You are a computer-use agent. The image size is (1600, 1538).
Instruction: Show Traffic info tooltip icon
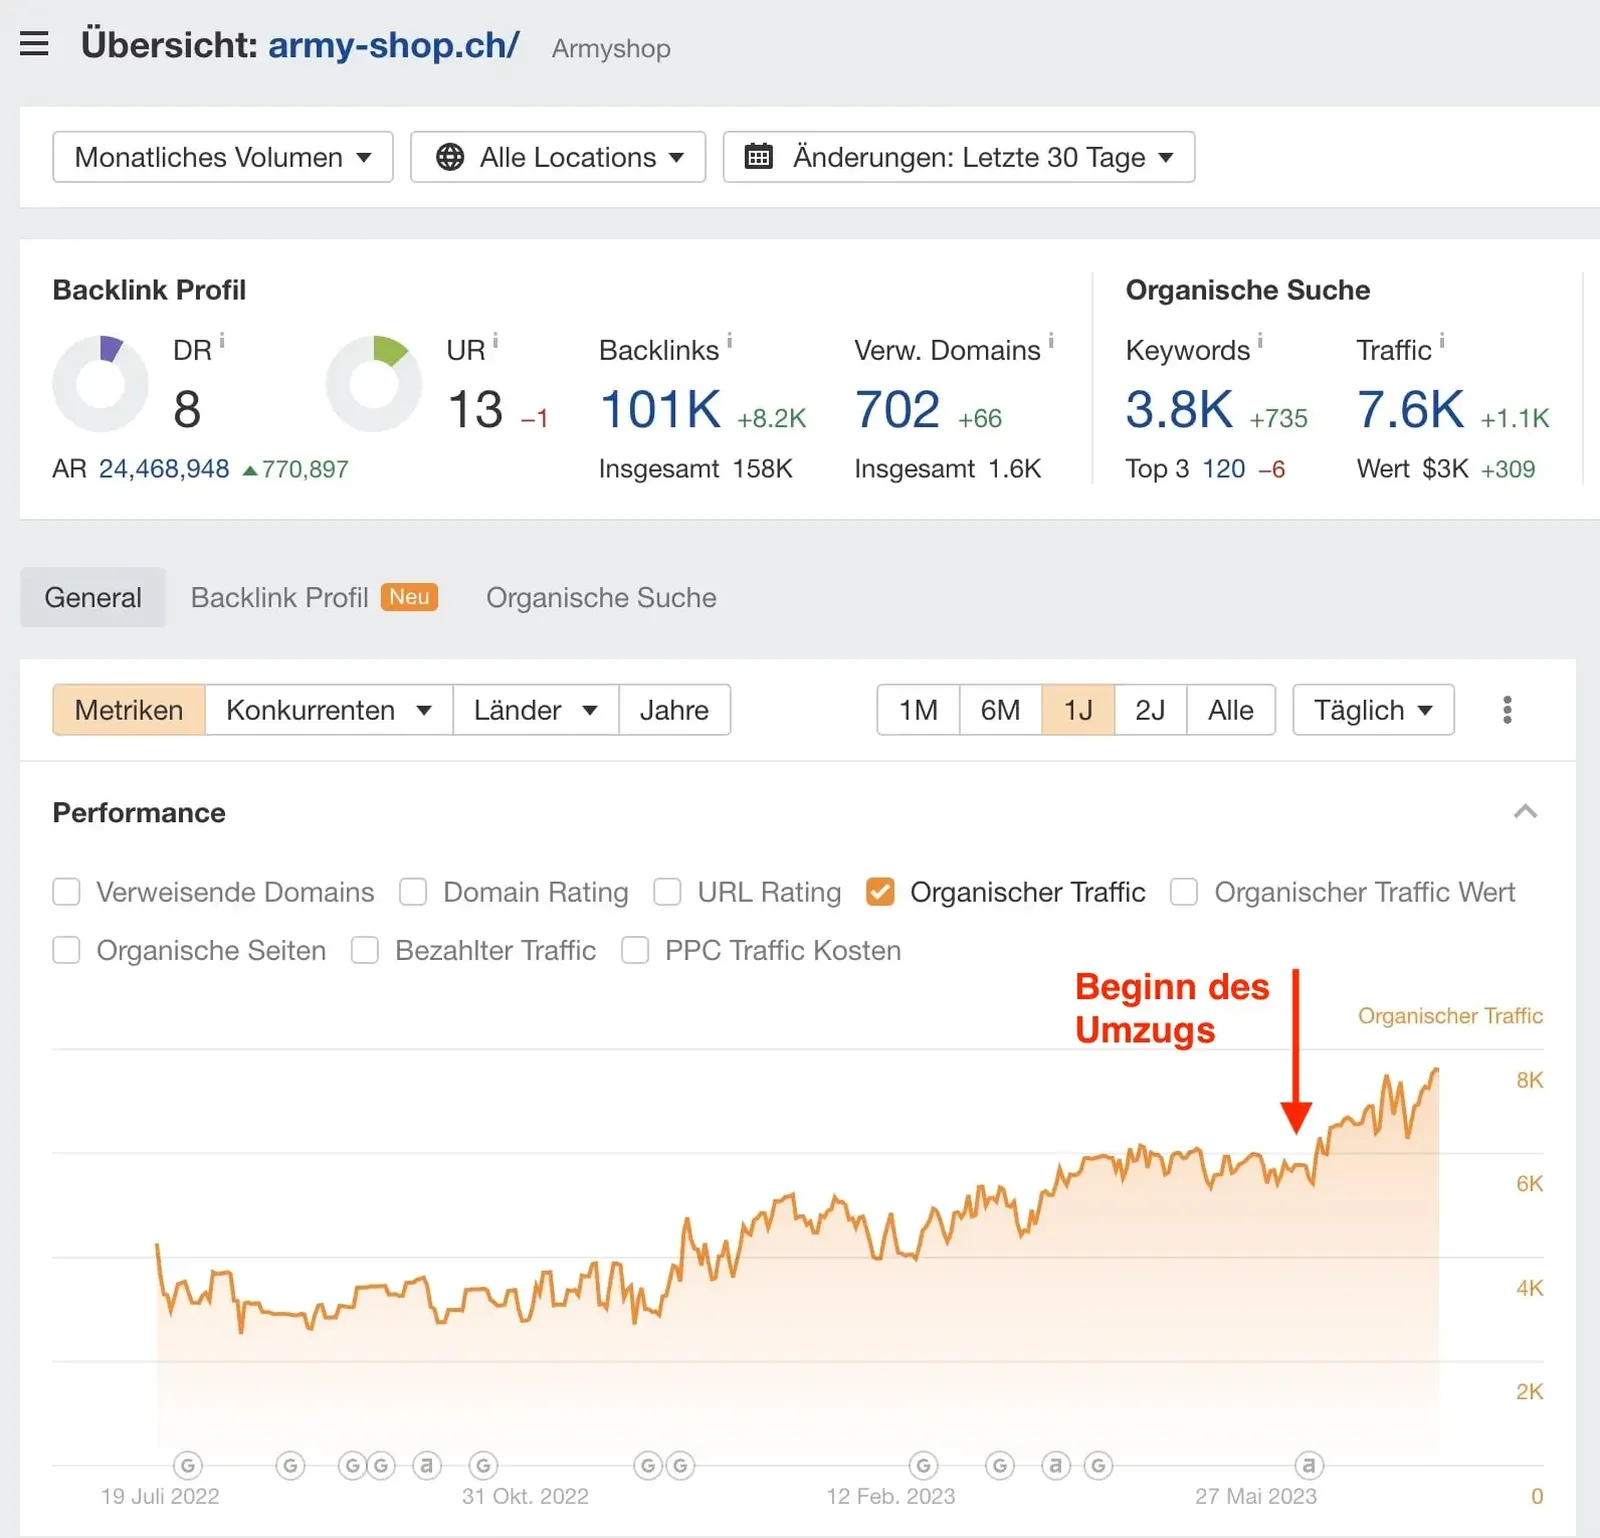[1442, 342]
